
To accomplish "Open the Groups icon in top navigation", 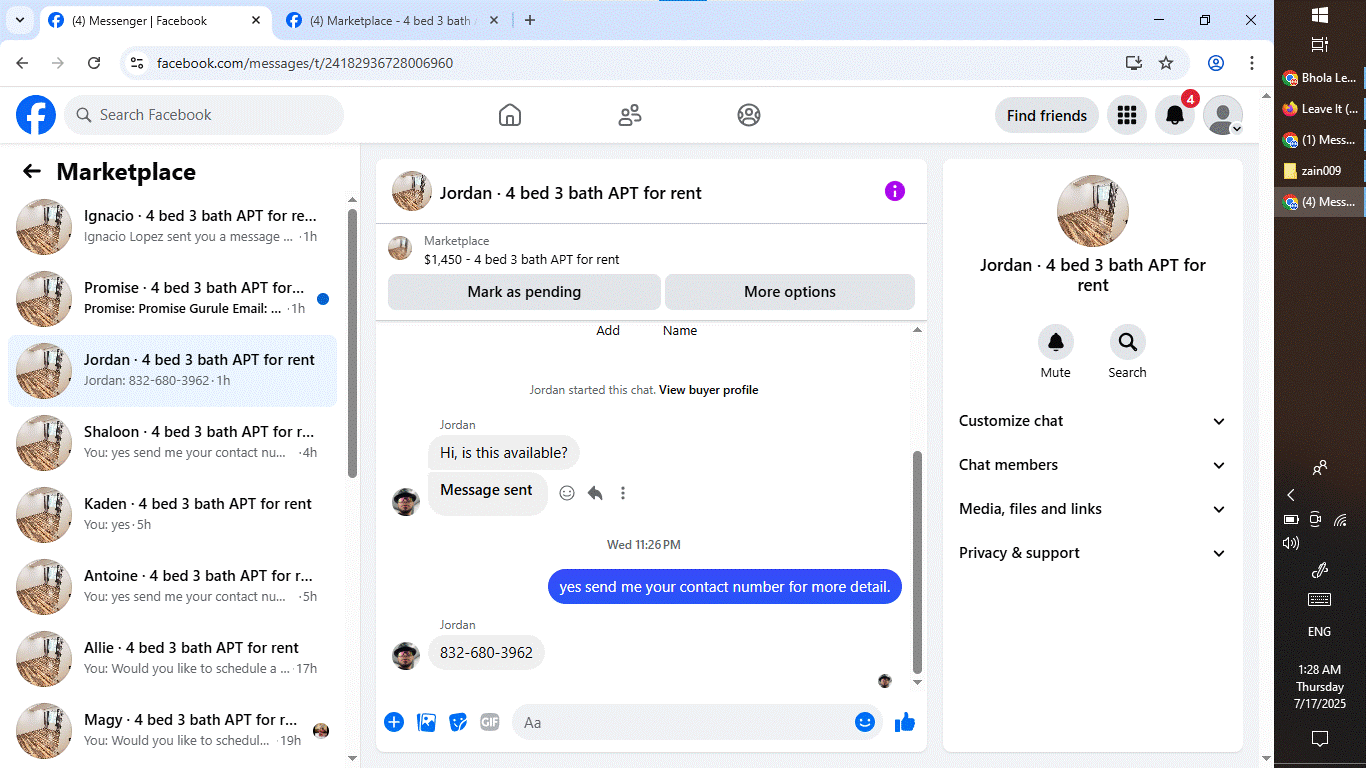I will [x=749, y=115].
